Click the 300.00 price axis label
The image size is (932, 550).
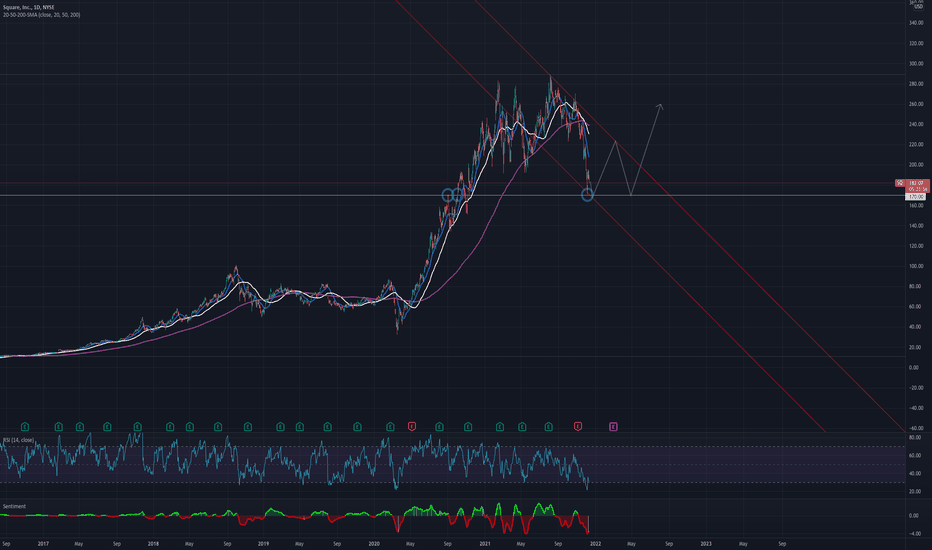[x=916, y=64]
